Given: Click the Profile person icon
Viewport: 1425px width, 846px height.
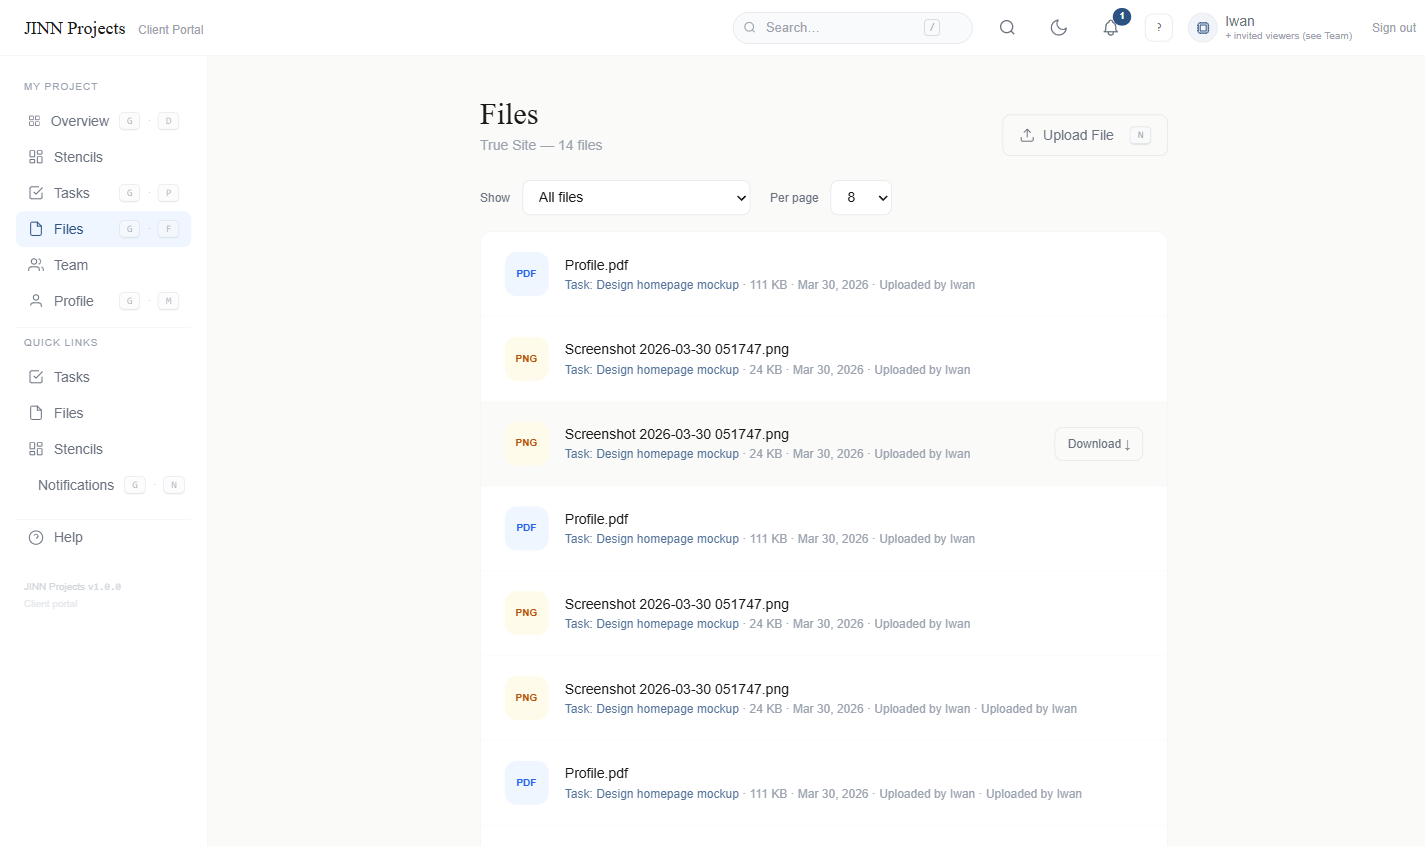Looking at the screenshot, I should (x=36, y=301).
